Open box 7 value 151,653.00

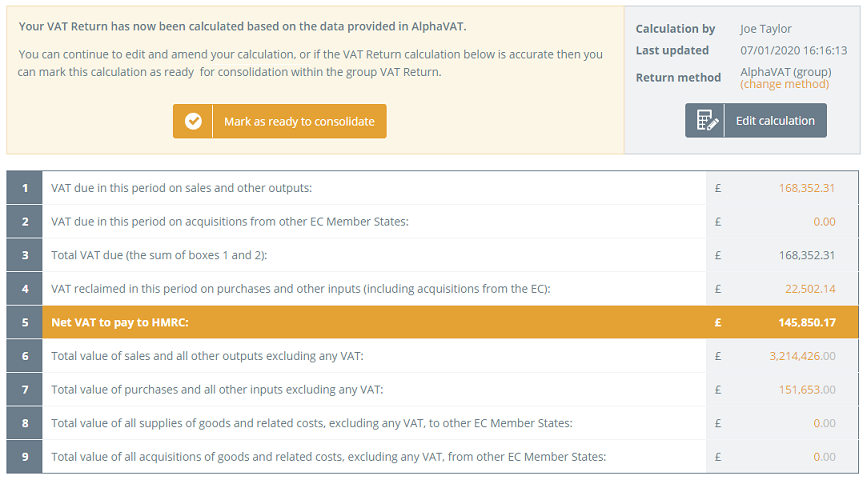(807, 390)
